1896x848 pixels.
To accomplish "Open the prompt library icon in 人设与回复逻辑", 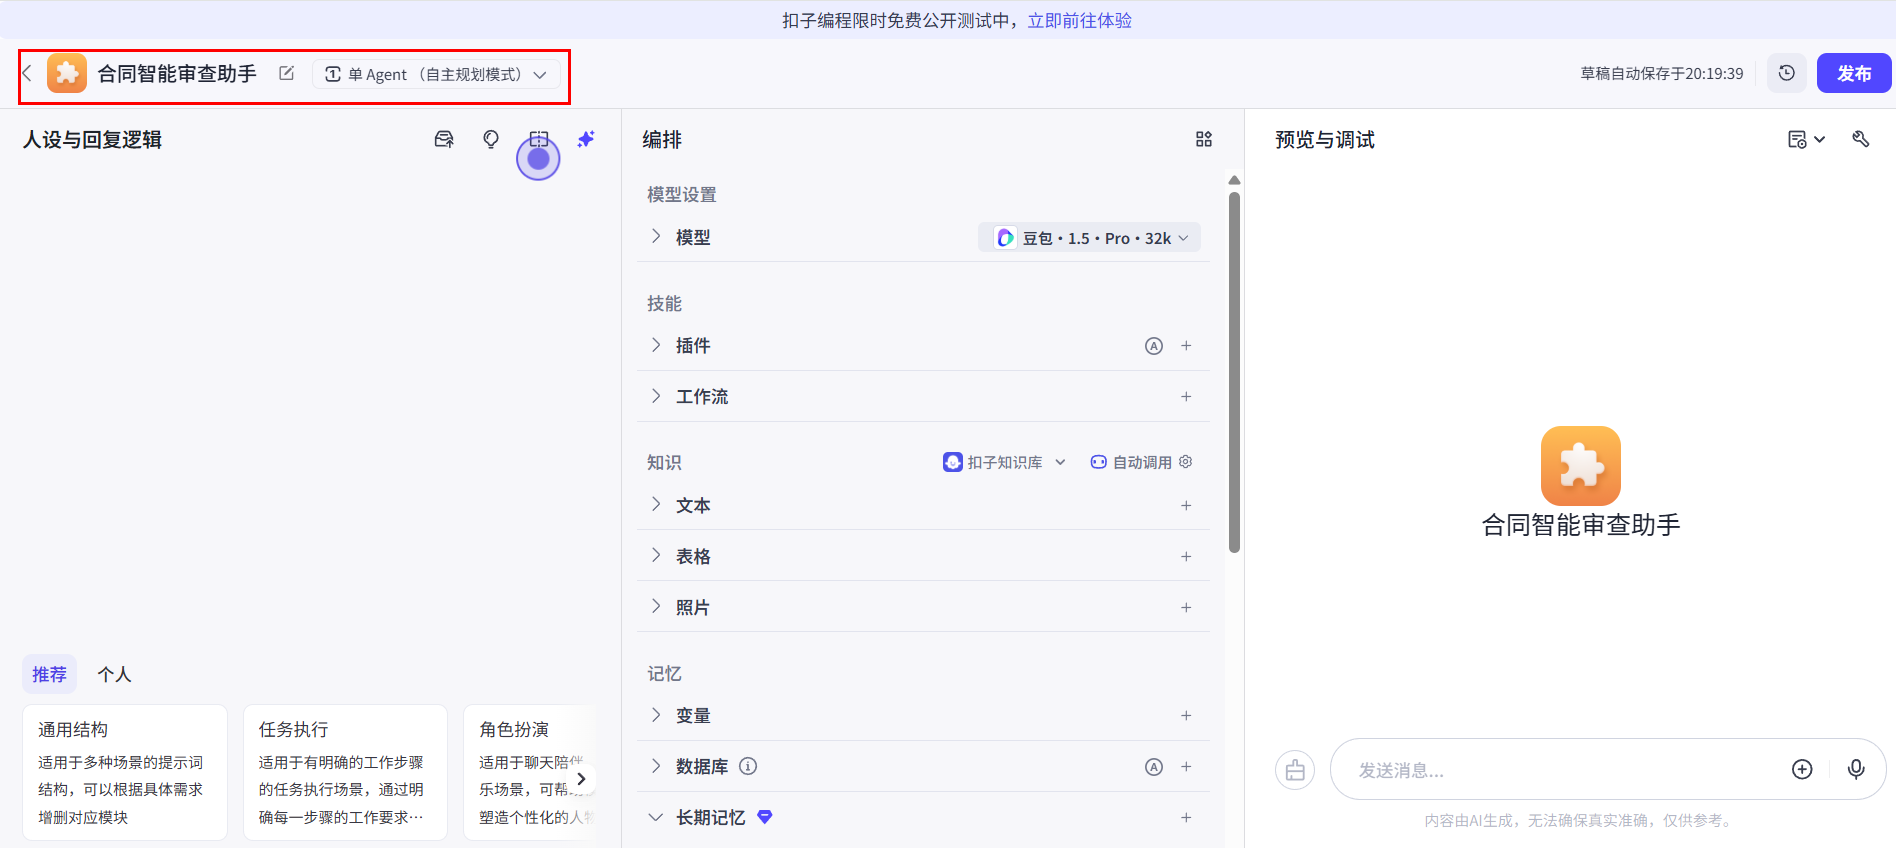I will (x=444, y=139).
